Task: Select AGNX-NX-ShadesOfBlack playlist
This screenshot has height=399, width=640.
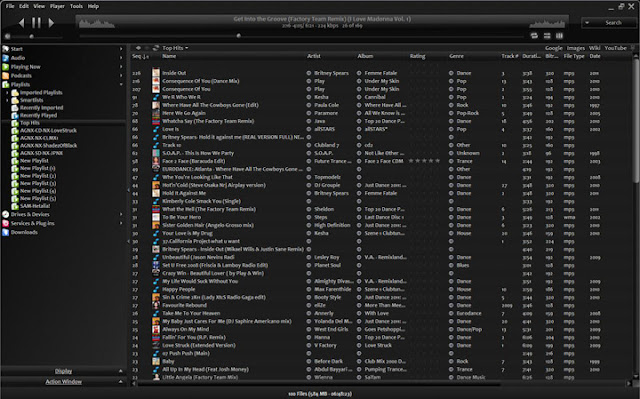Action: click(49, 146)
